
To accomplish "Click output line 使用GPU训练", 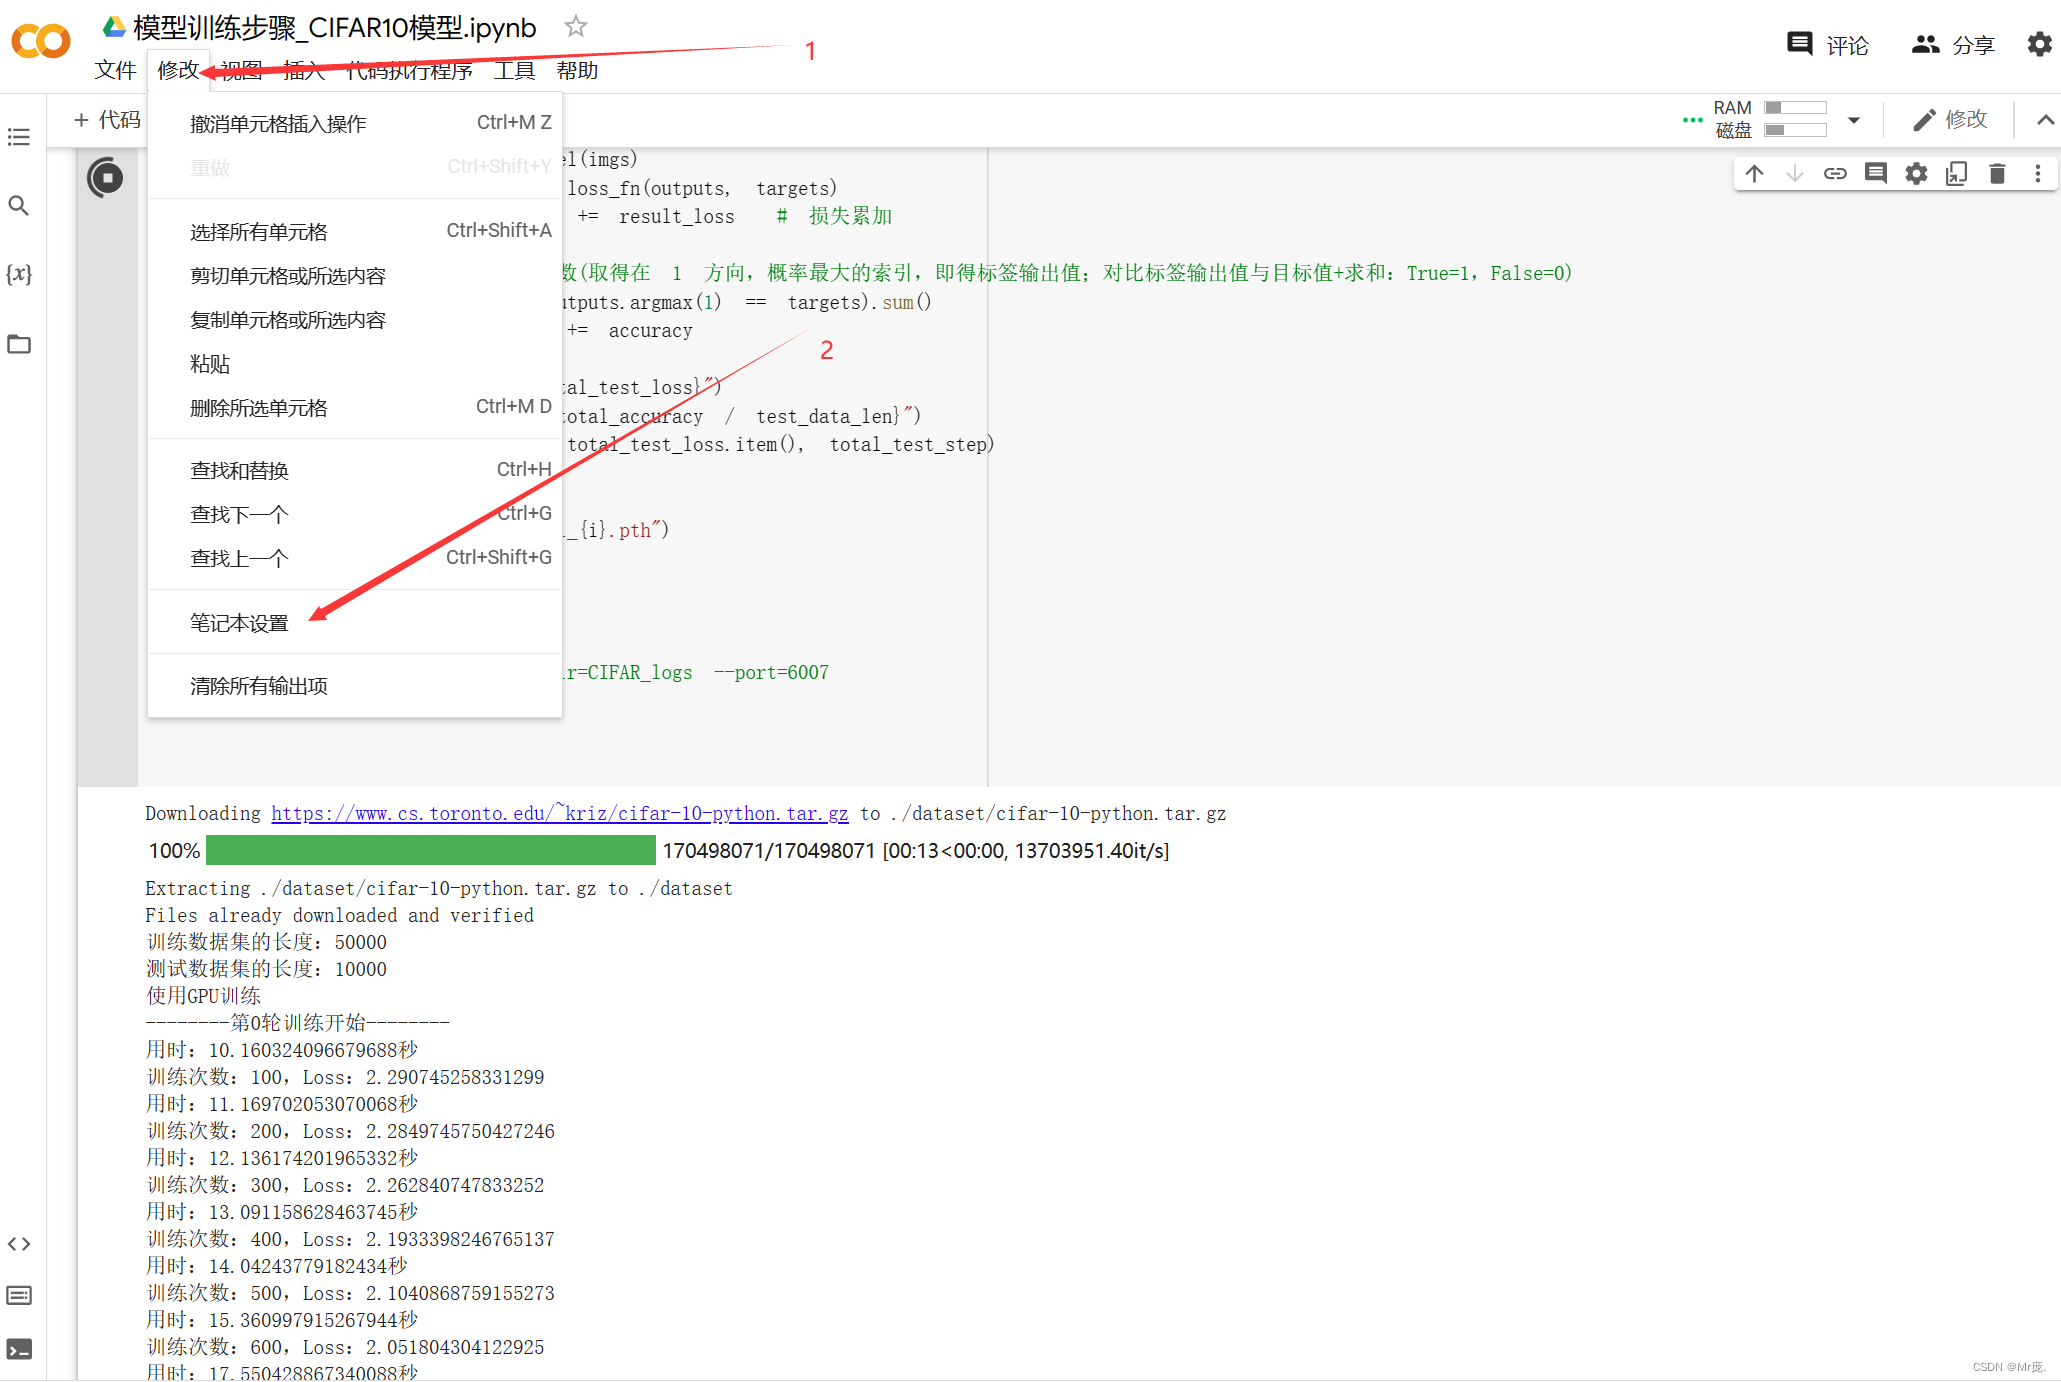I will 204,997.
